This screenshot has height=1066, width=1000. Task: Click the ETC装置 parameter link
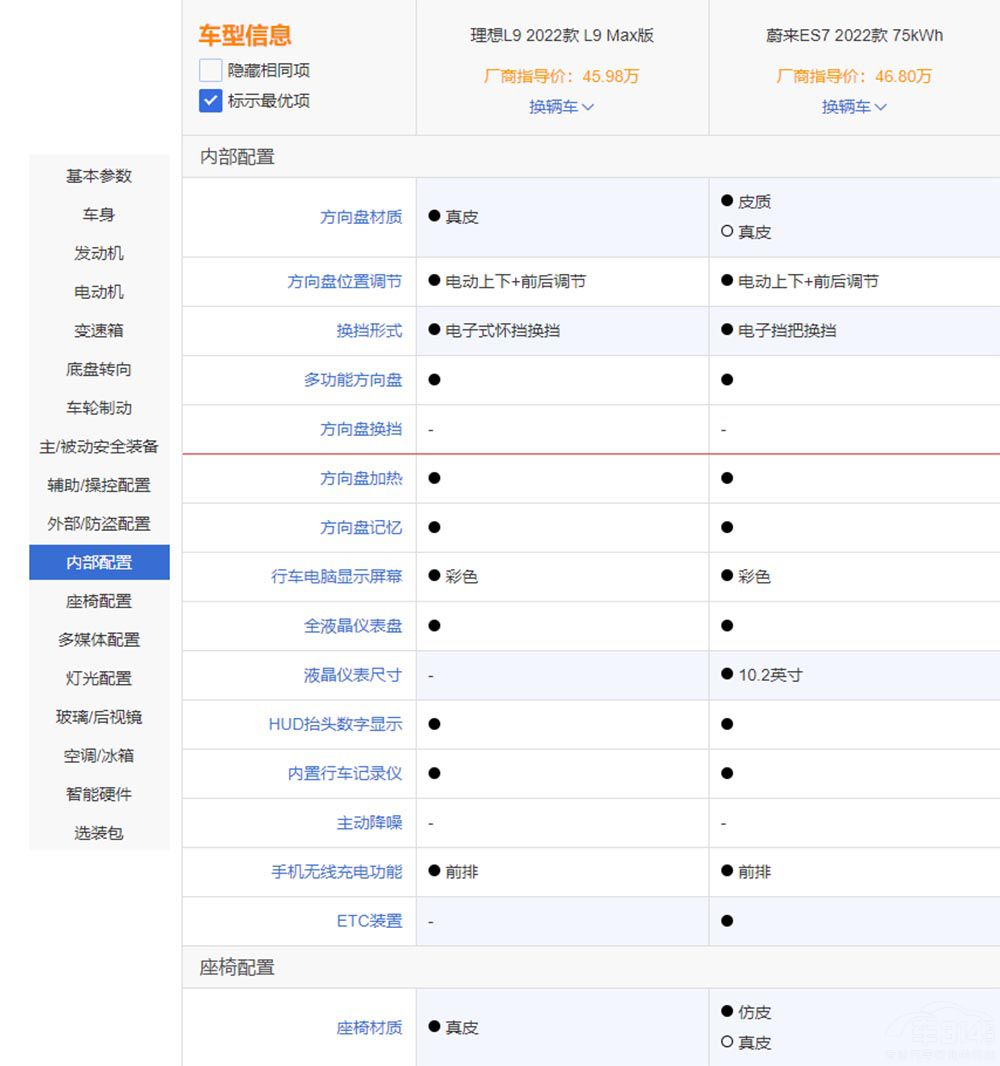pos(369,921)
